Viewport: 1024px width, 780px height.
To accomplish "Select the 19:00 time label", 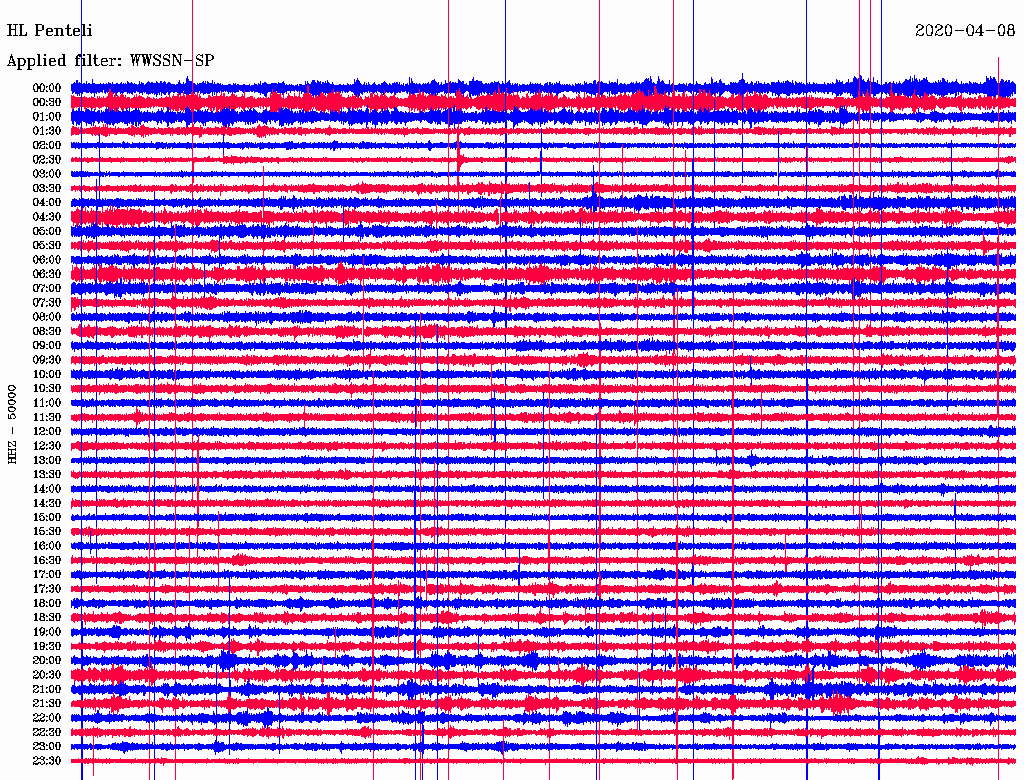I will [47, 632].
